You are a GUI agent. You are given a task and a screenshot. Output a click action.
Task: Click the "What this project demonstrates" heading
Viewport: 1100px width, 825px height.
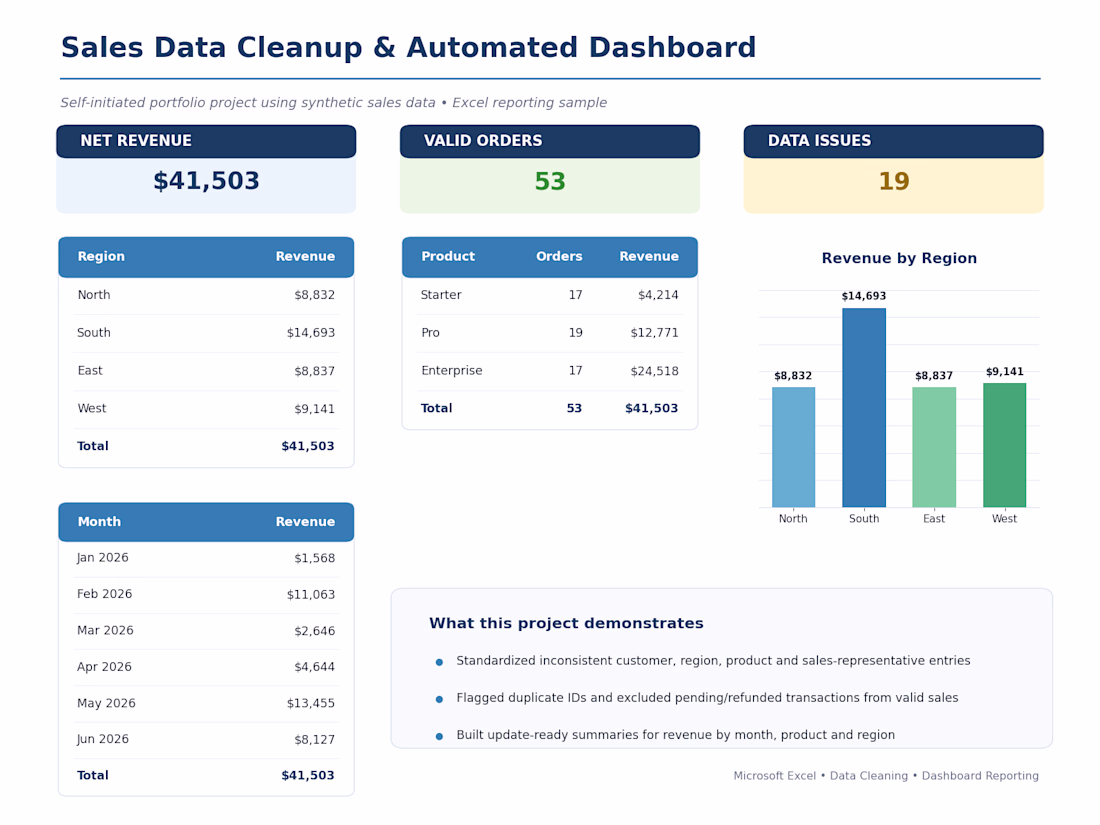pyautogui.click(x=566, y=623)
